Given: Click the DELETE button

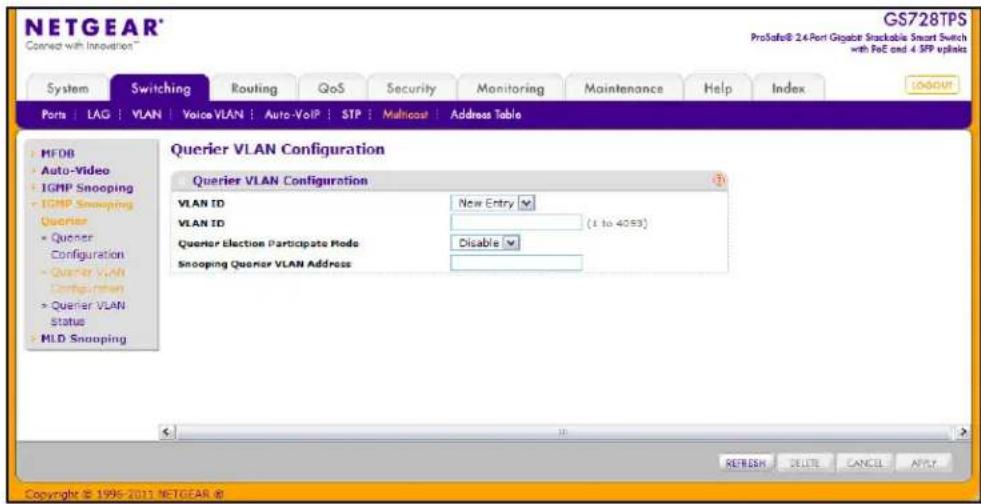Looking at the screenshot, I should pyautogui.click(x=805, y=463).
